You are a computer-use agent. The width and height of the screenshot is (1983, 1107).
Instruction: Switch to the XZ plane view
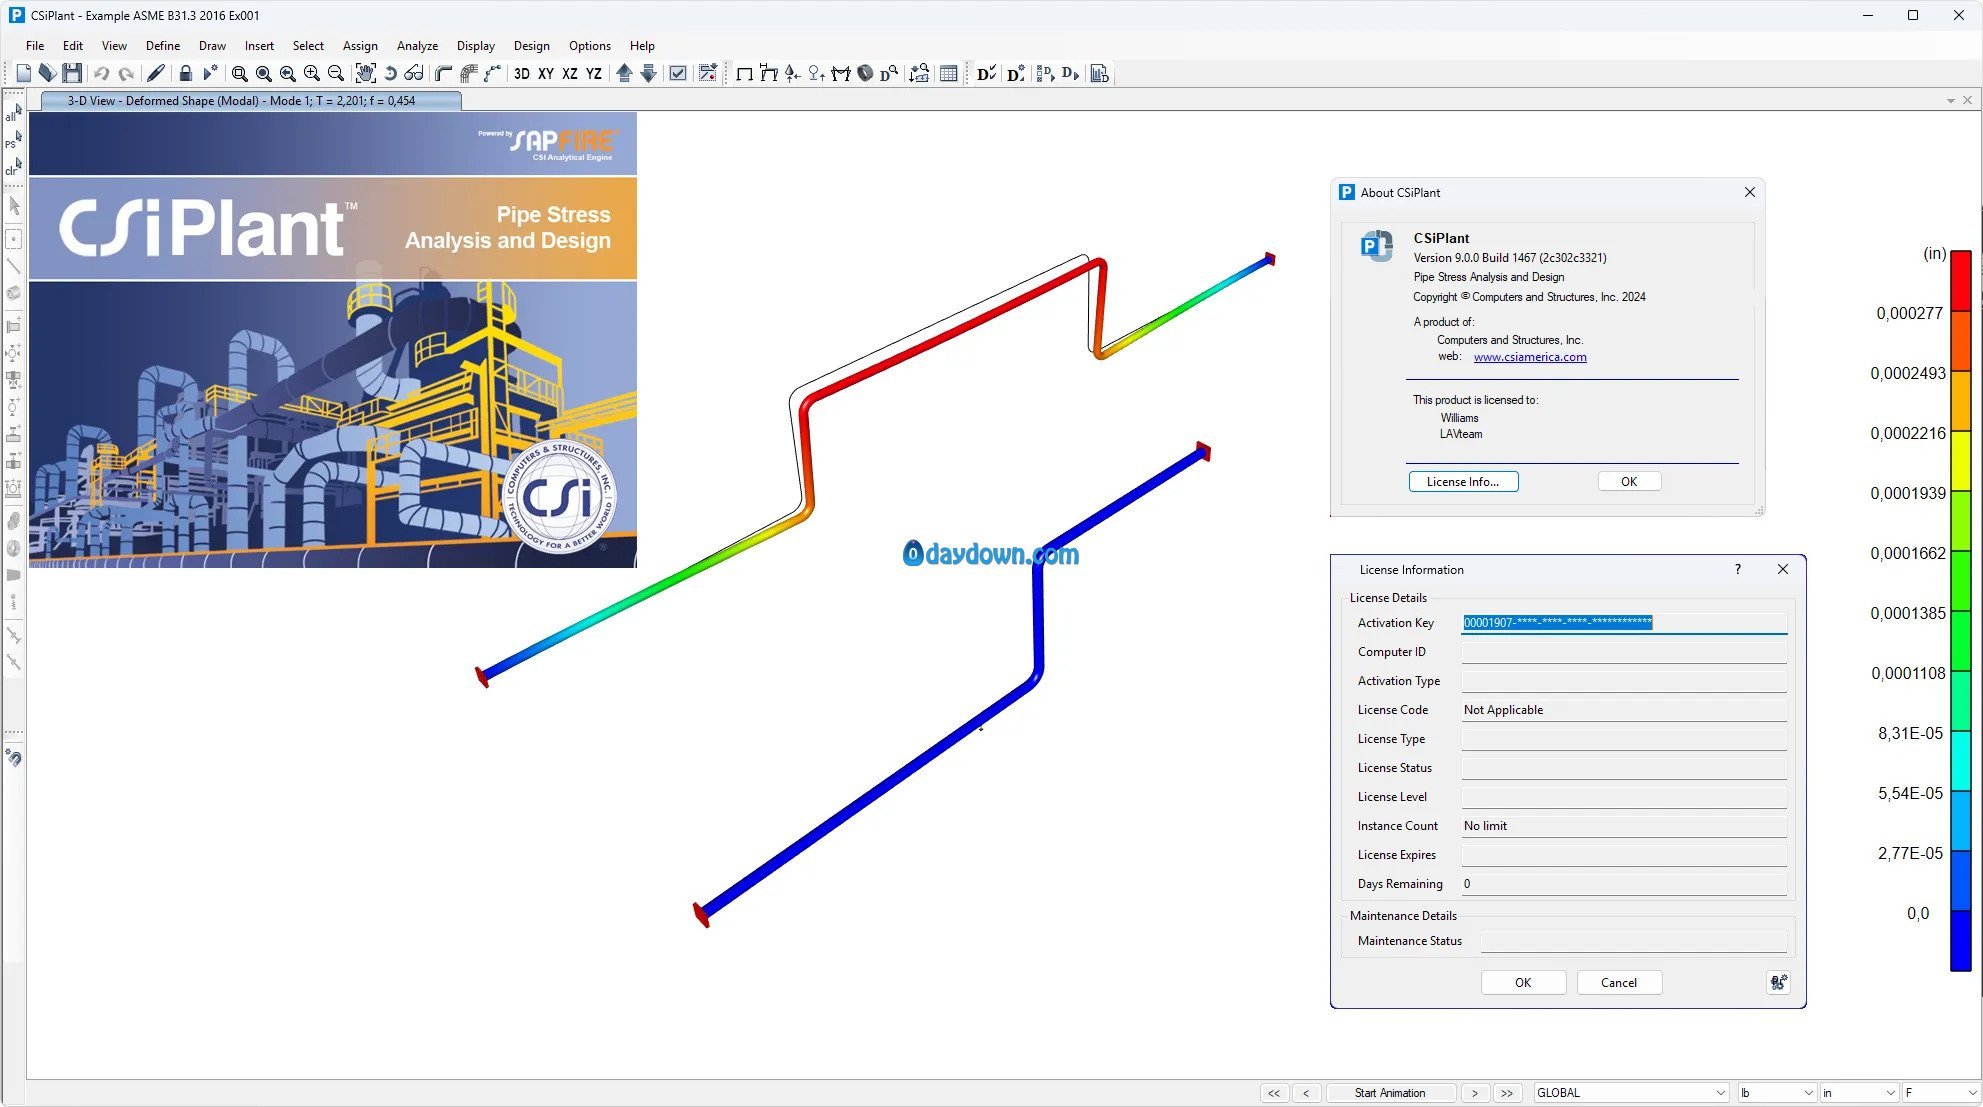570,73
